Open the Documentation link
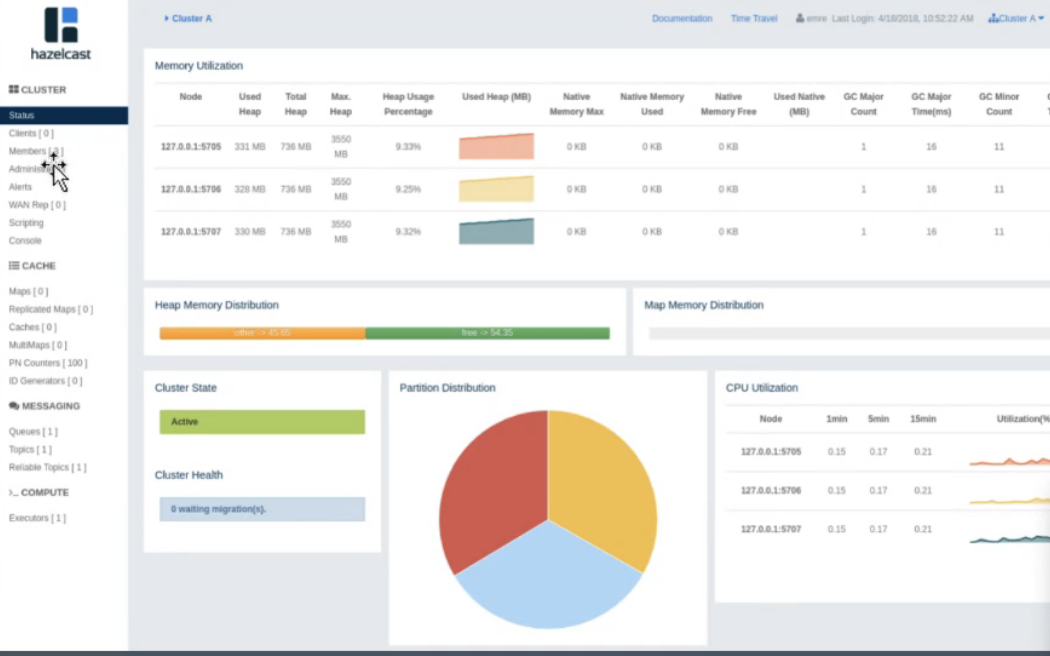1050x656 pixels. [682, 18]
